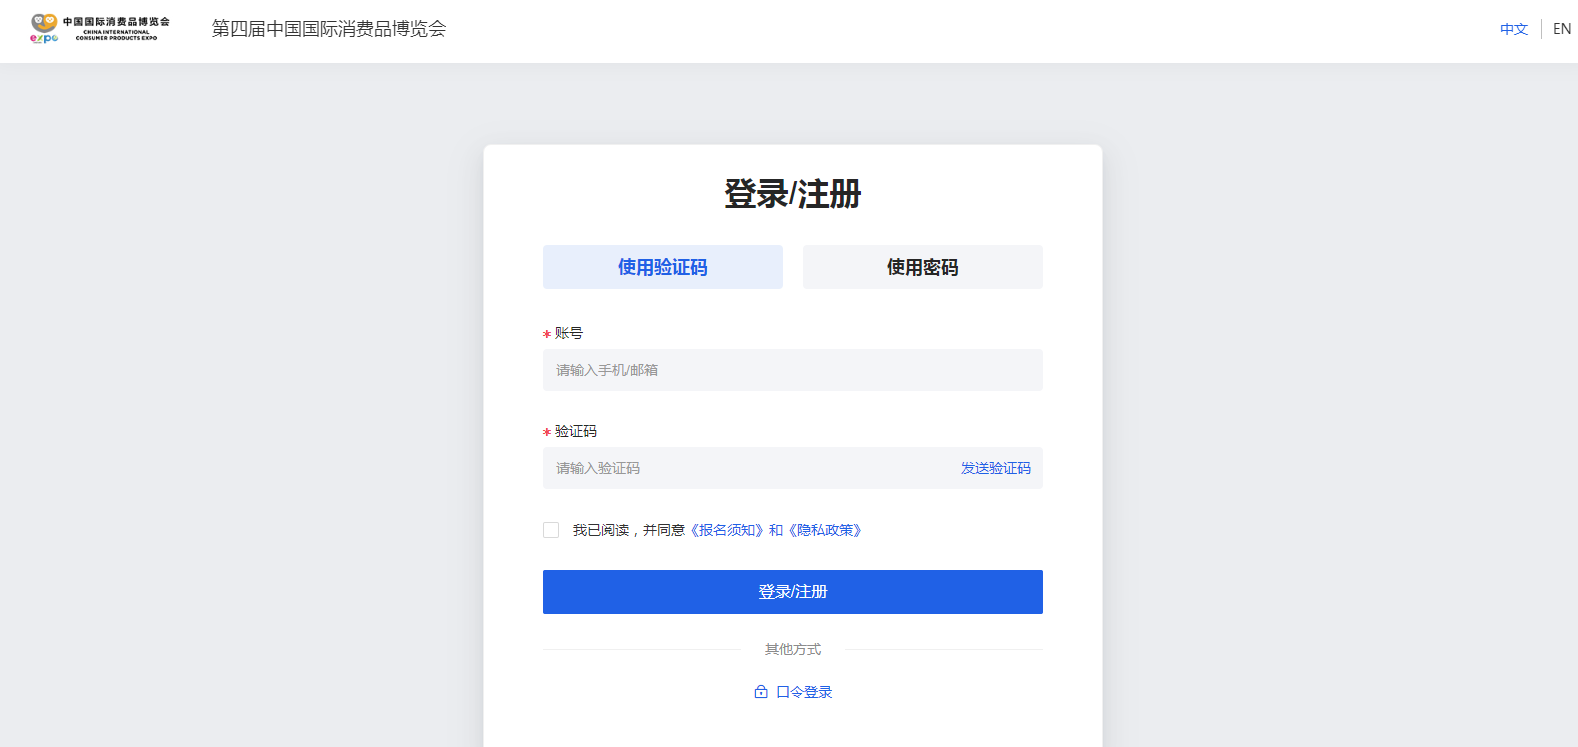
Task: Open the 《报名须知》 link
Action: 727,530
